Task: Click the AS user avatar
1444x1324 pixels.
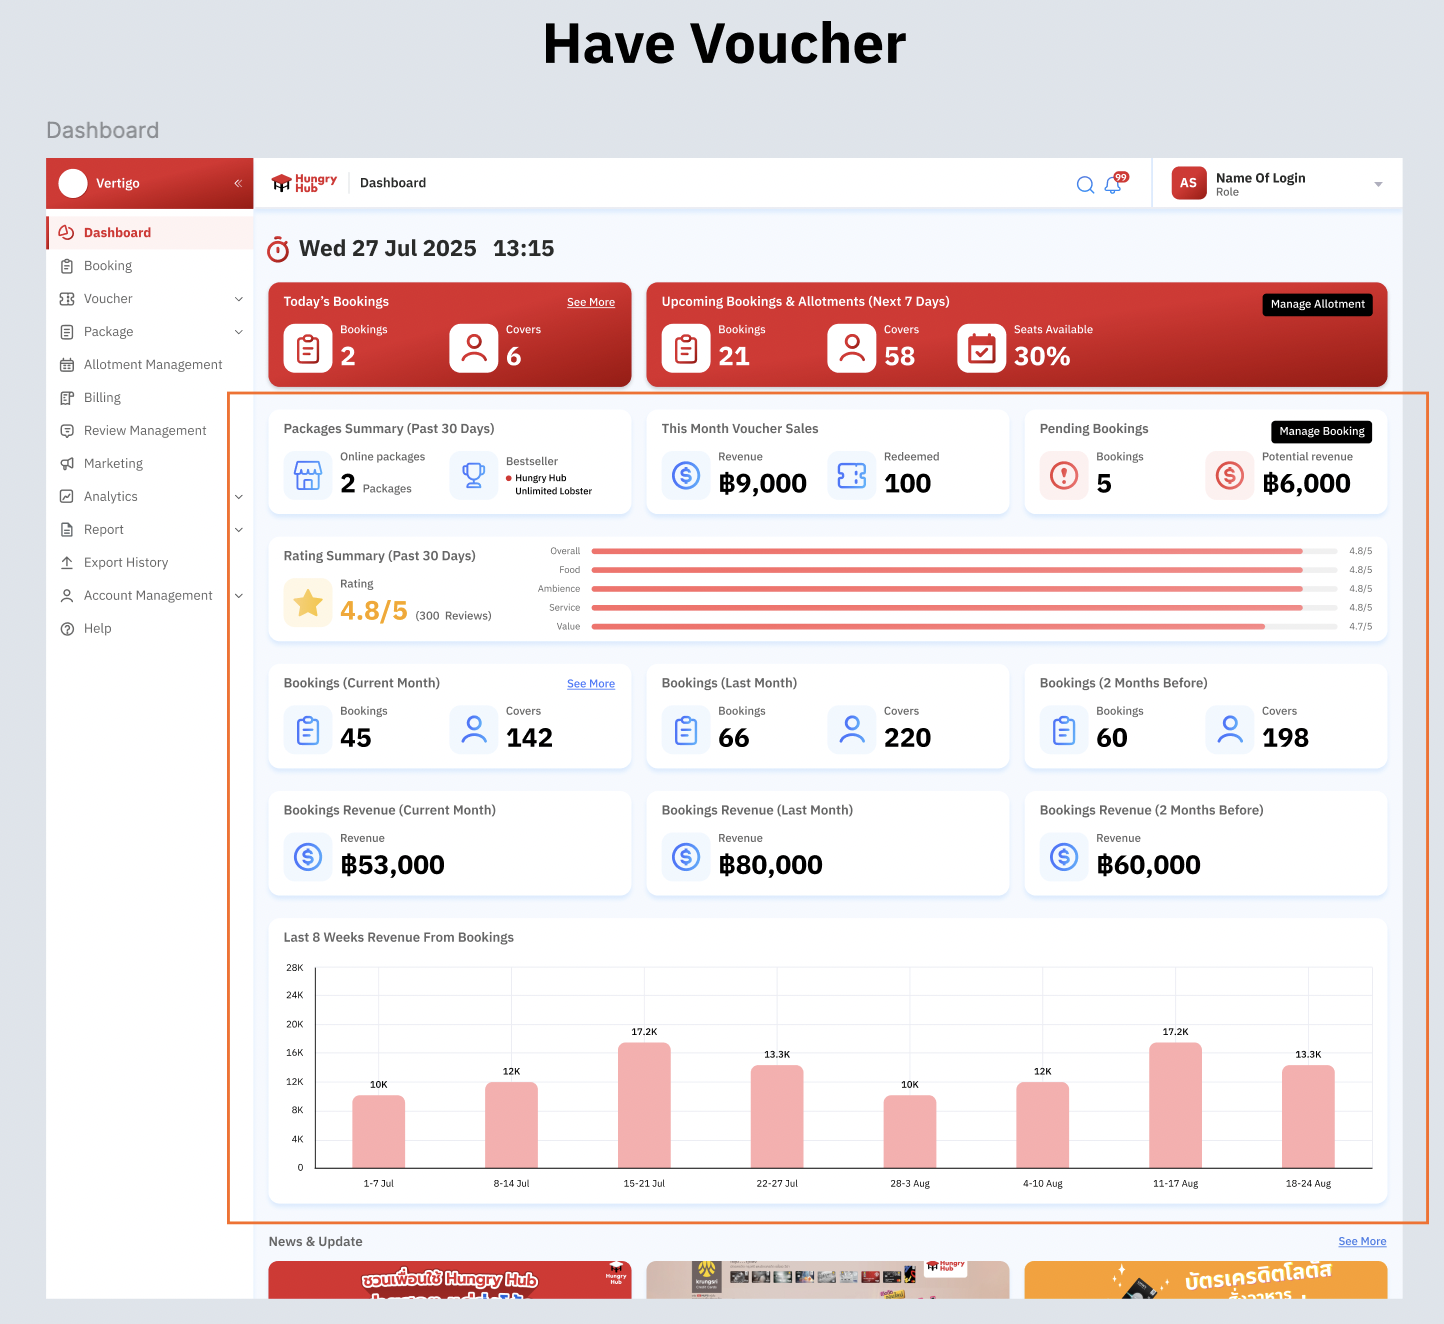Action: (1188, 183)
